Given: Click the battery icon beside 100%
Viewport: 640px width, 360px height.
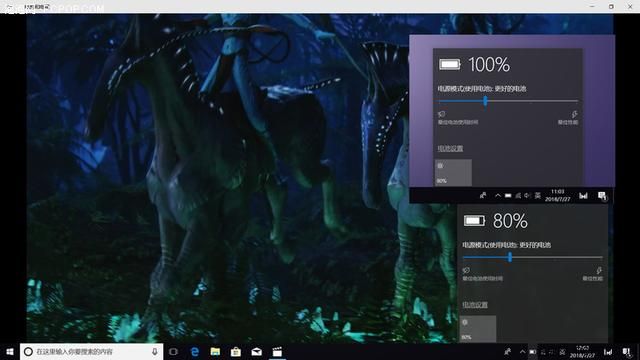Looking at the screenshot, I should (x=450, y=64).
